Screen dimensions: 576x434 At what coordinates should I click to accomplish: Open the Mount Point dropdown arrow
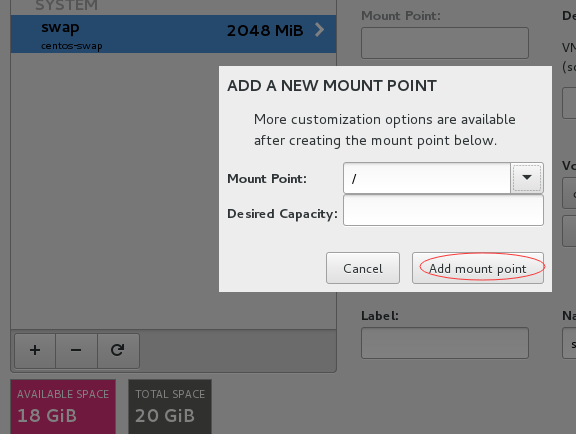(x=527, y=178)
